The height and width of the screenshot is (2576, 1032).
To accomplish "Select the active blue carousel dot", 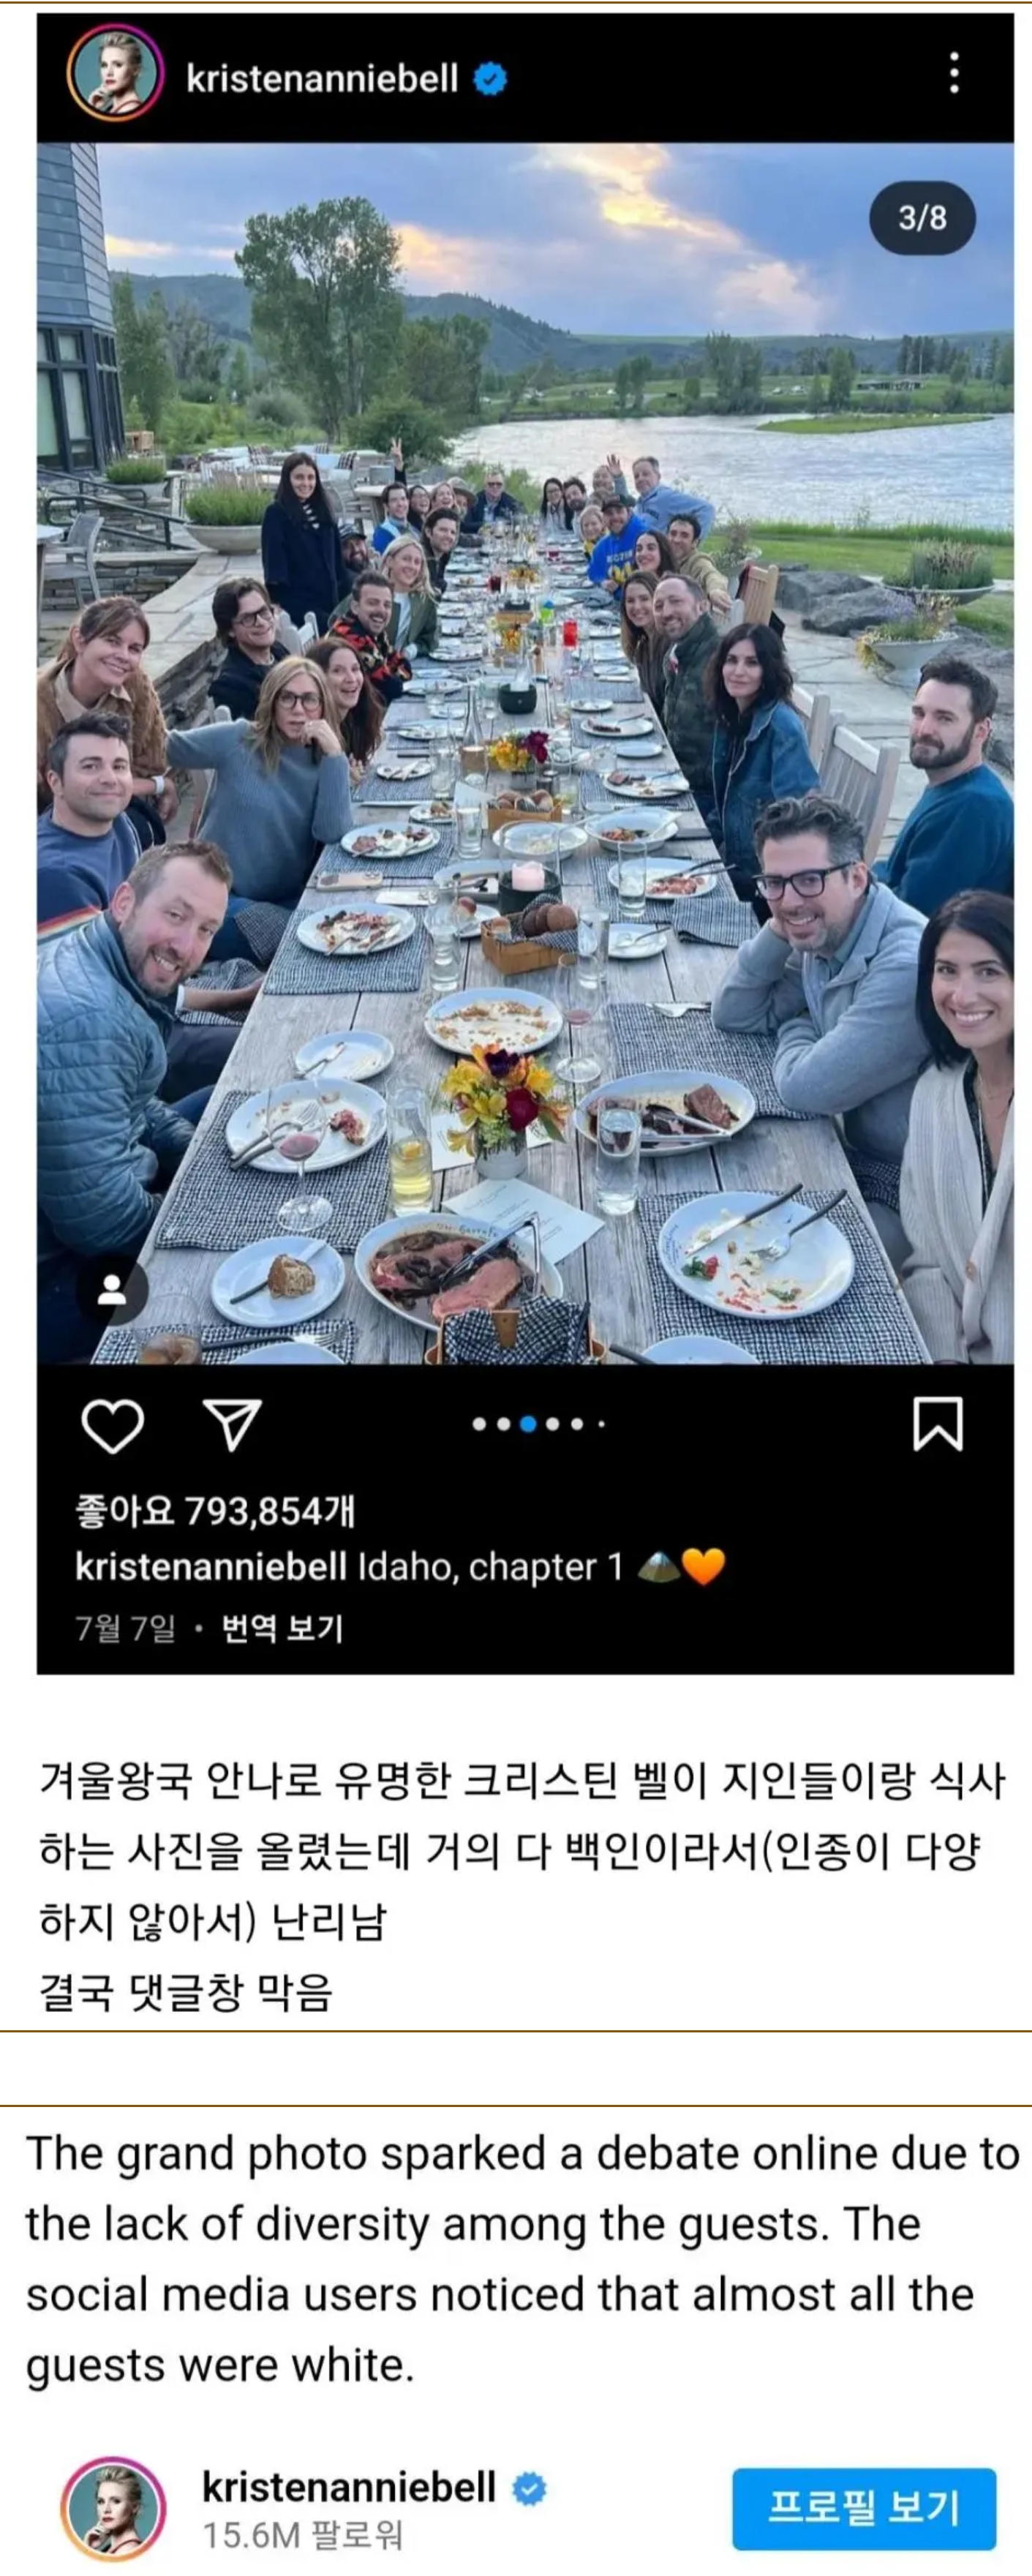I will click(528, 1424).
